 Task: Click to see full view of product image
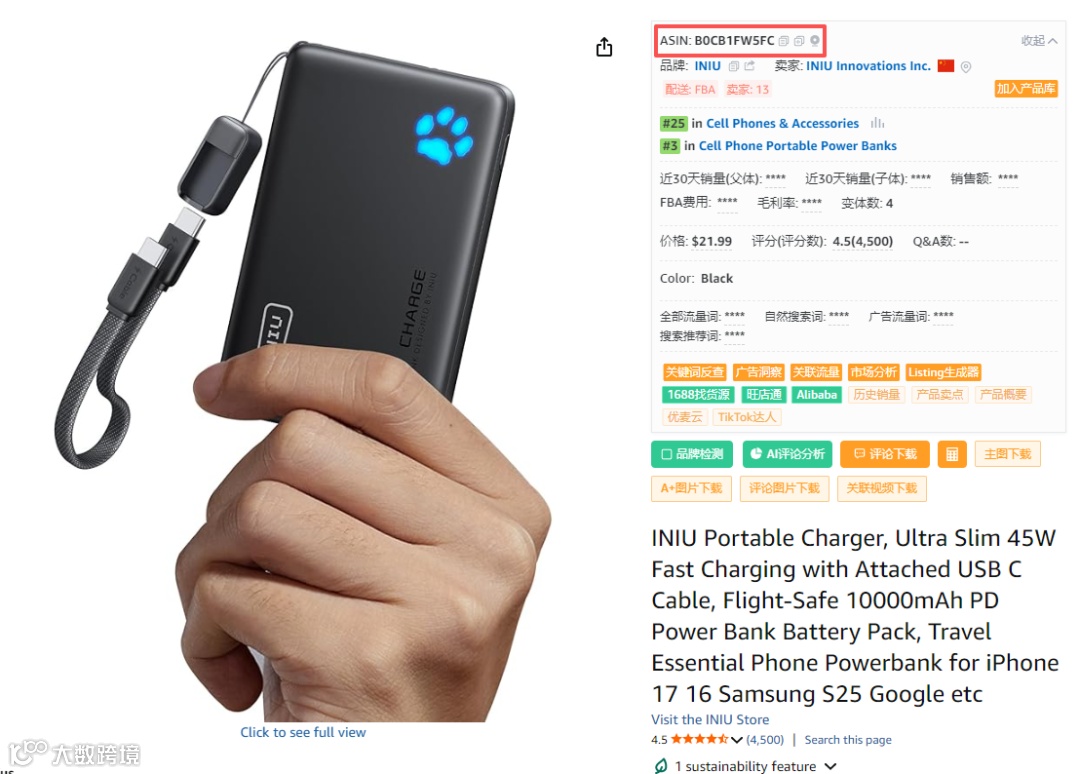(x=303, y=733)
